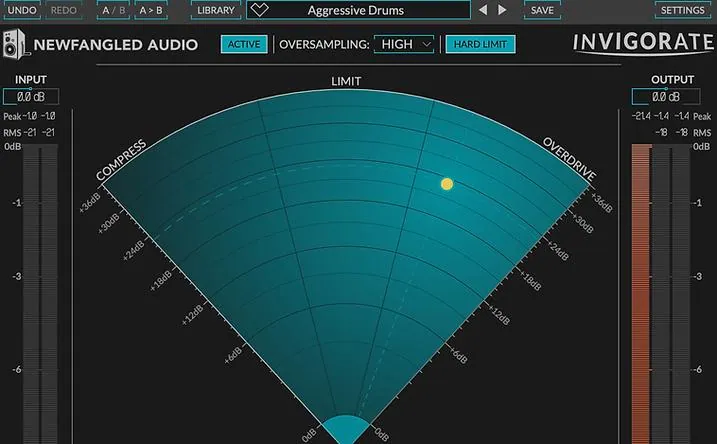Click the UNDO button
Image resolution: width=717 pixels, height=444 pixels.
coord(22,11)
